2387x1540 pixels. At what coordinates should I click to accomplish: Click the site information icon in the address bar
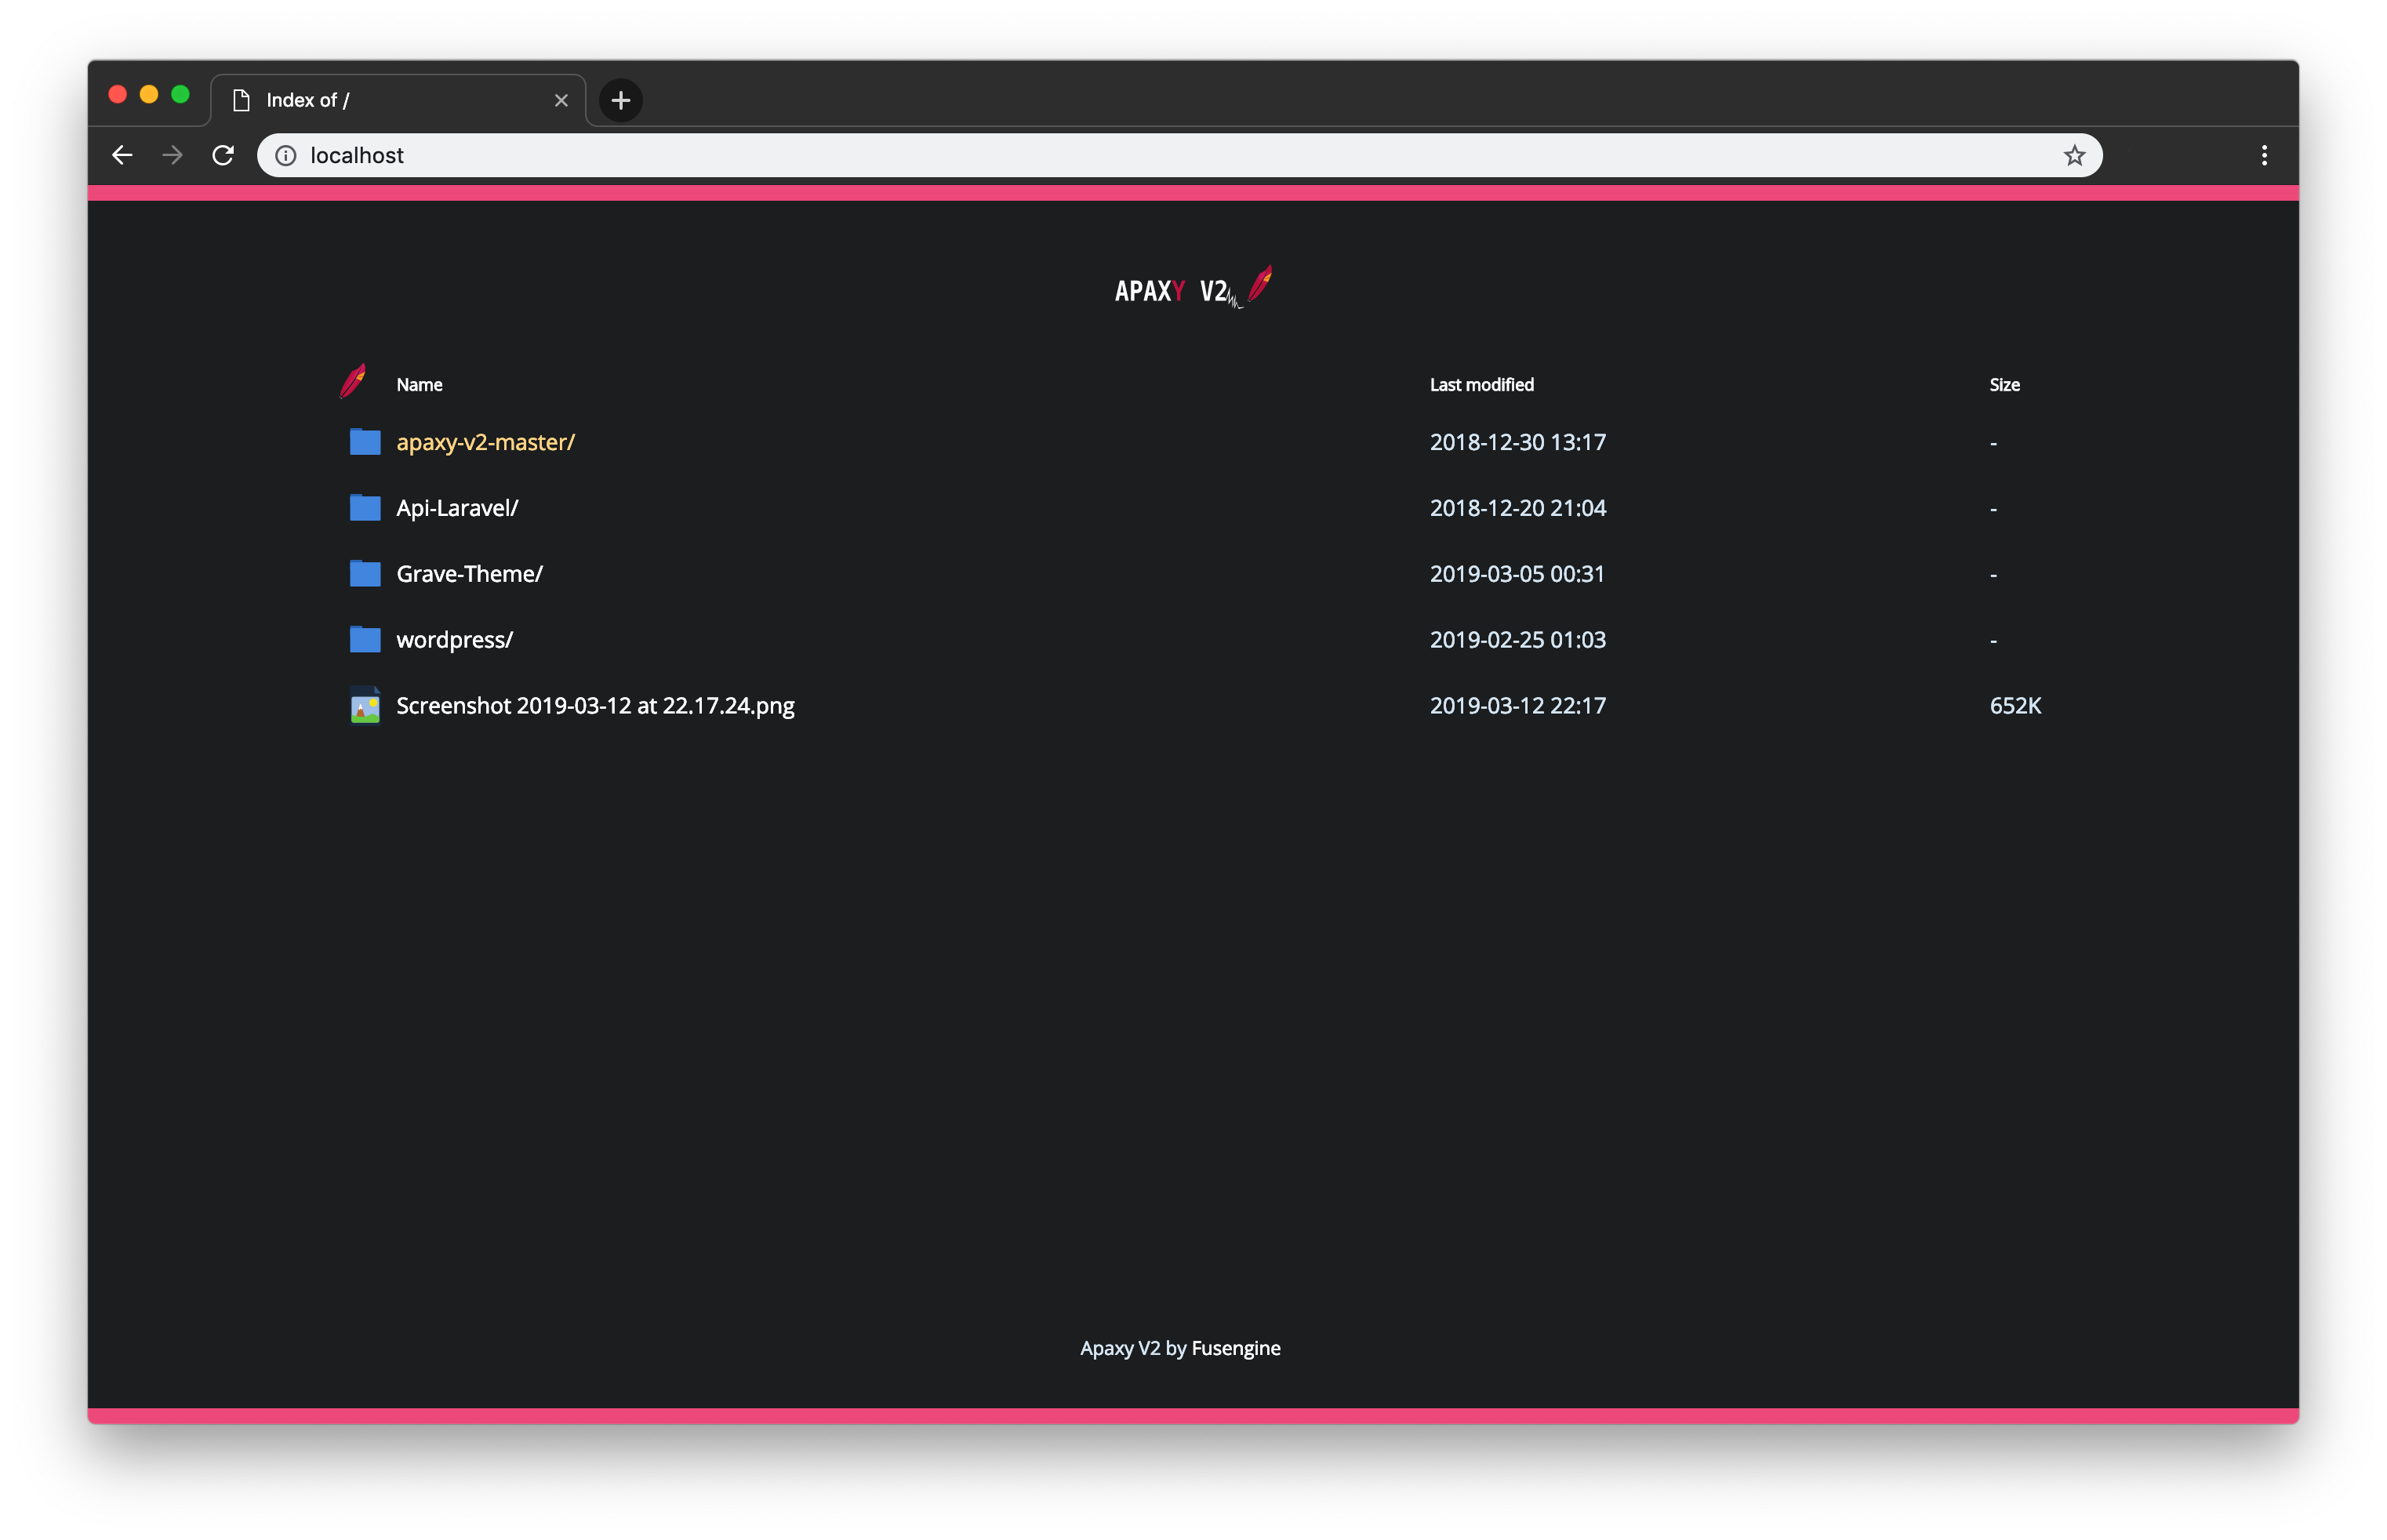pos(286,155)
